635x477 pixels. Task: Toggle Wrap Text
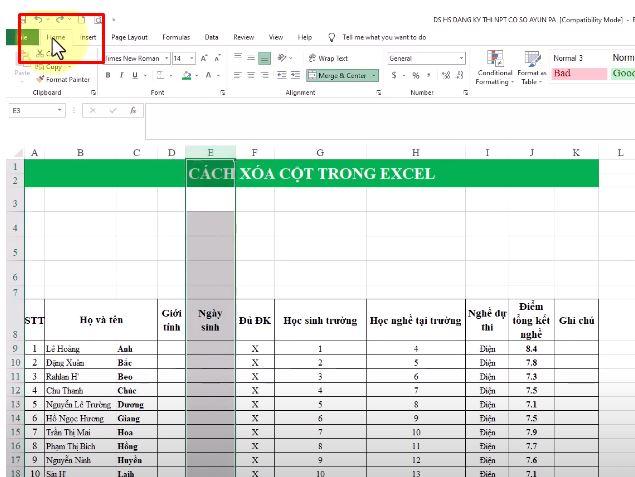click(328, 58)
